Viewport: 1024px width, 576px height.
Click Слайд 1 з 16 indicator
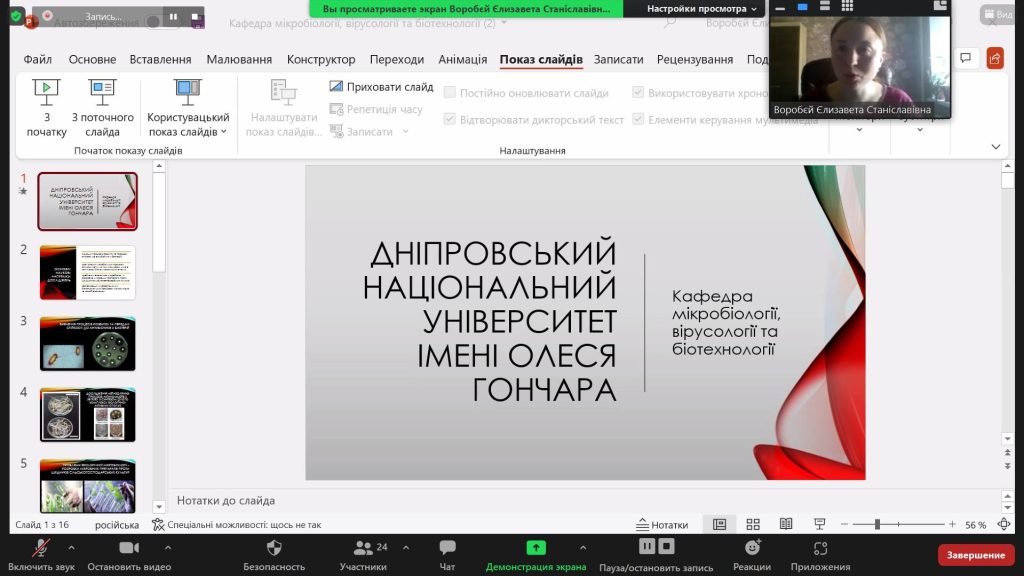click(42, 524)
